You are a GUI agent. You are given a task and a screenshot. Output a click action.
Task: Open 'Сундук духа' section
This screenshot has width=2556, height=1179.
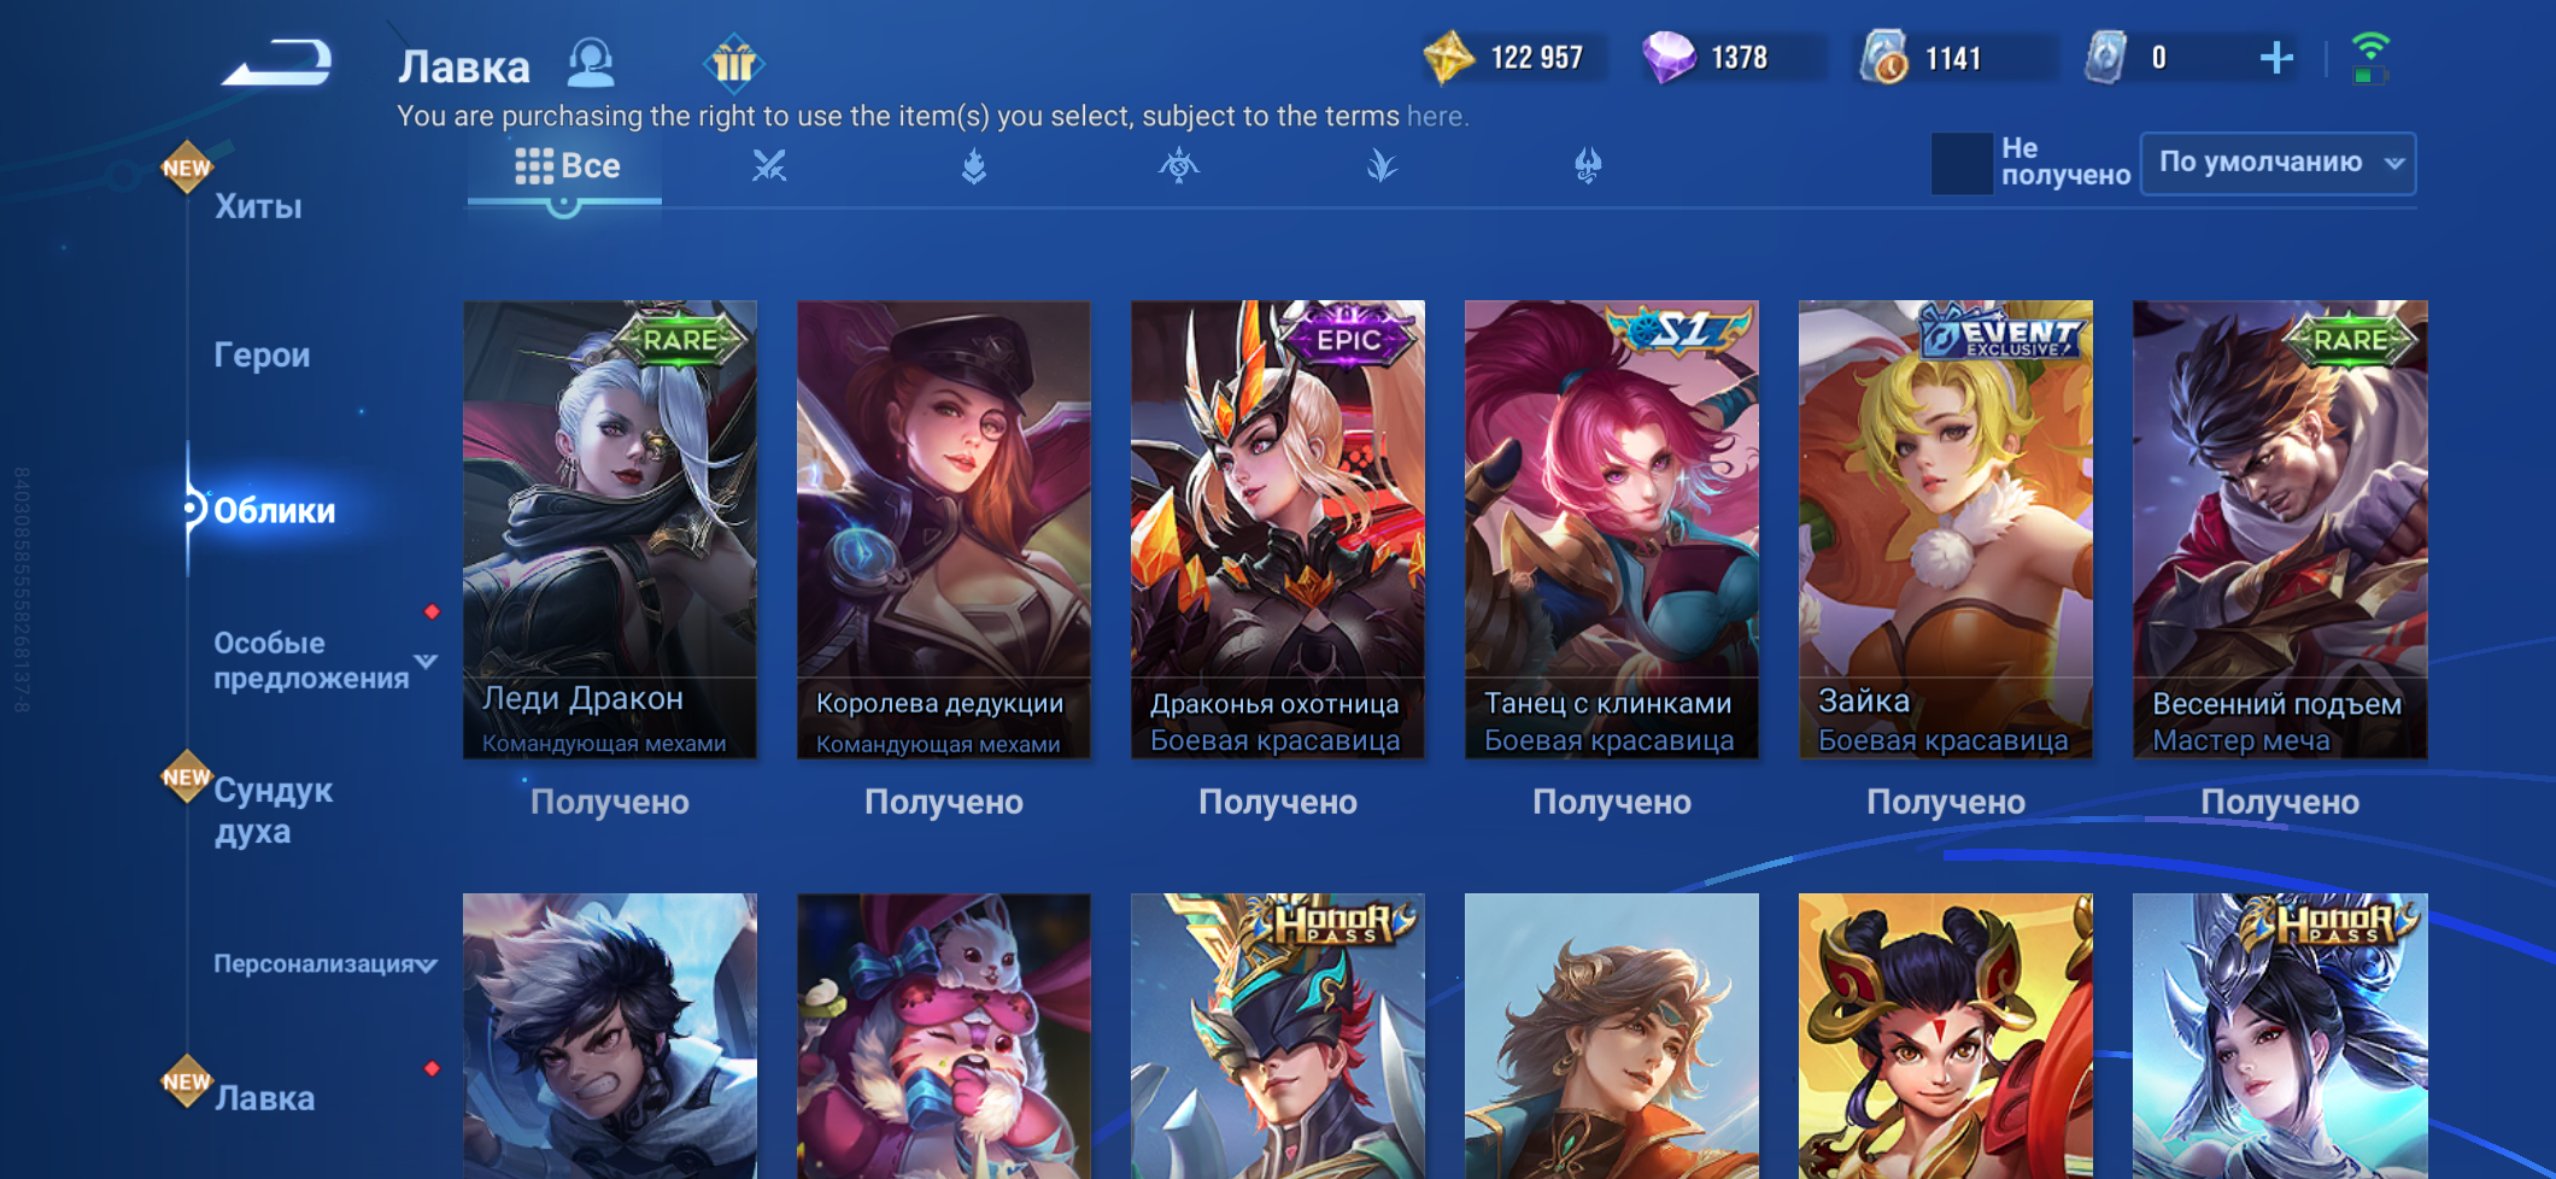coord(273,810)
